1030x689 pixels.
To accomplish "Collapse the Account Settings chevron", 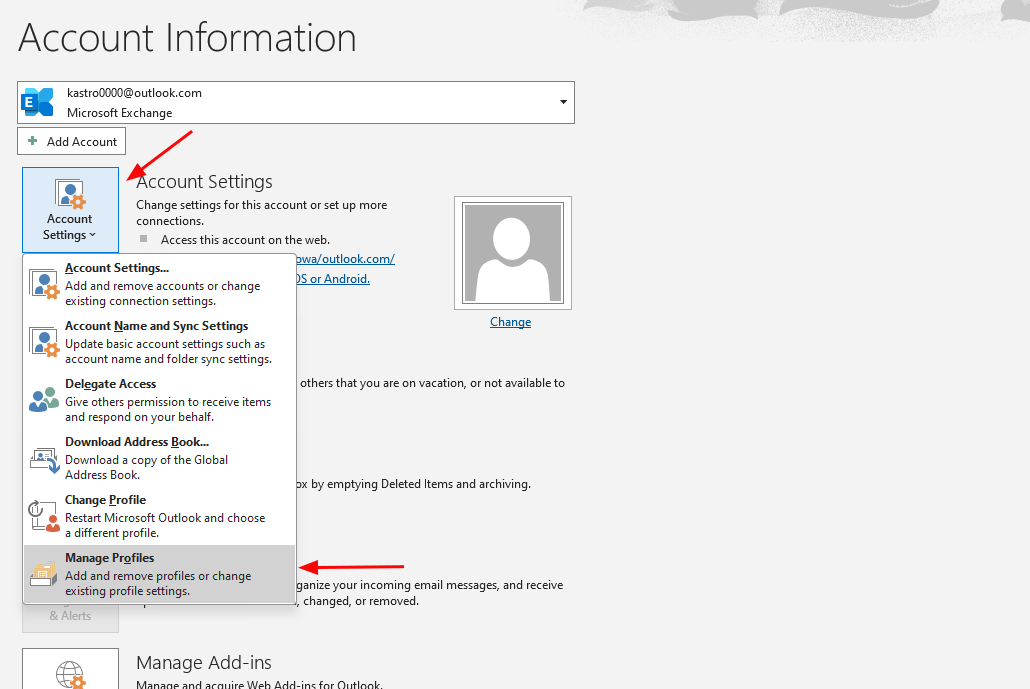I will (x=92, y=236).
